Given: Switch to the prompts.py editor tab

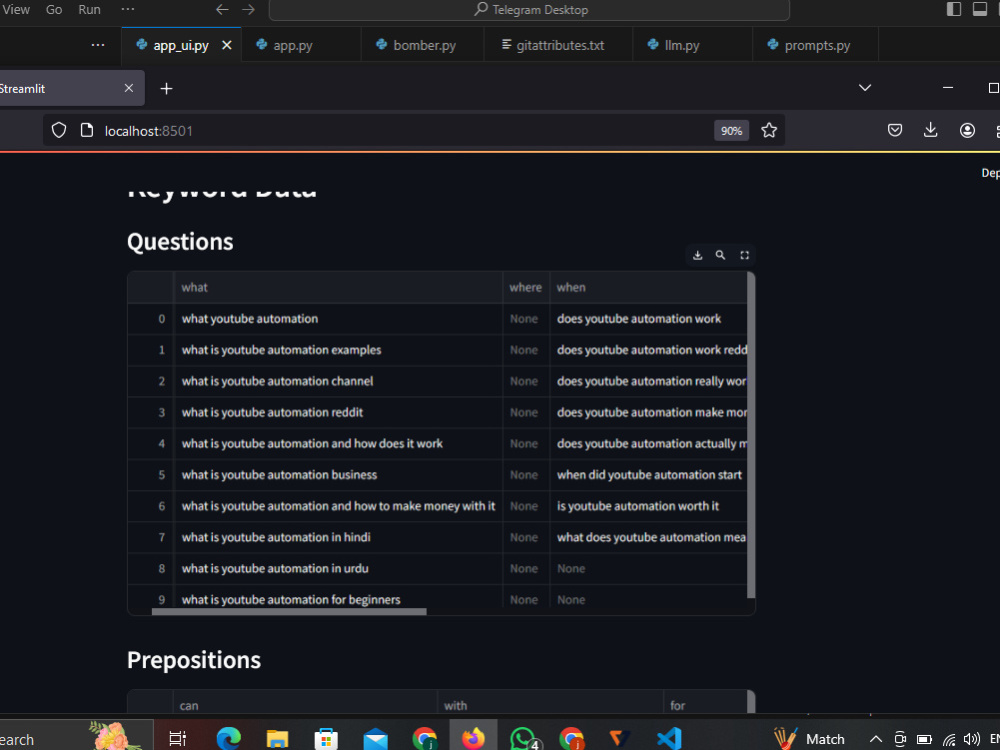Looking at the screenshot, I should pyautogui.click(x=816, y=45).
